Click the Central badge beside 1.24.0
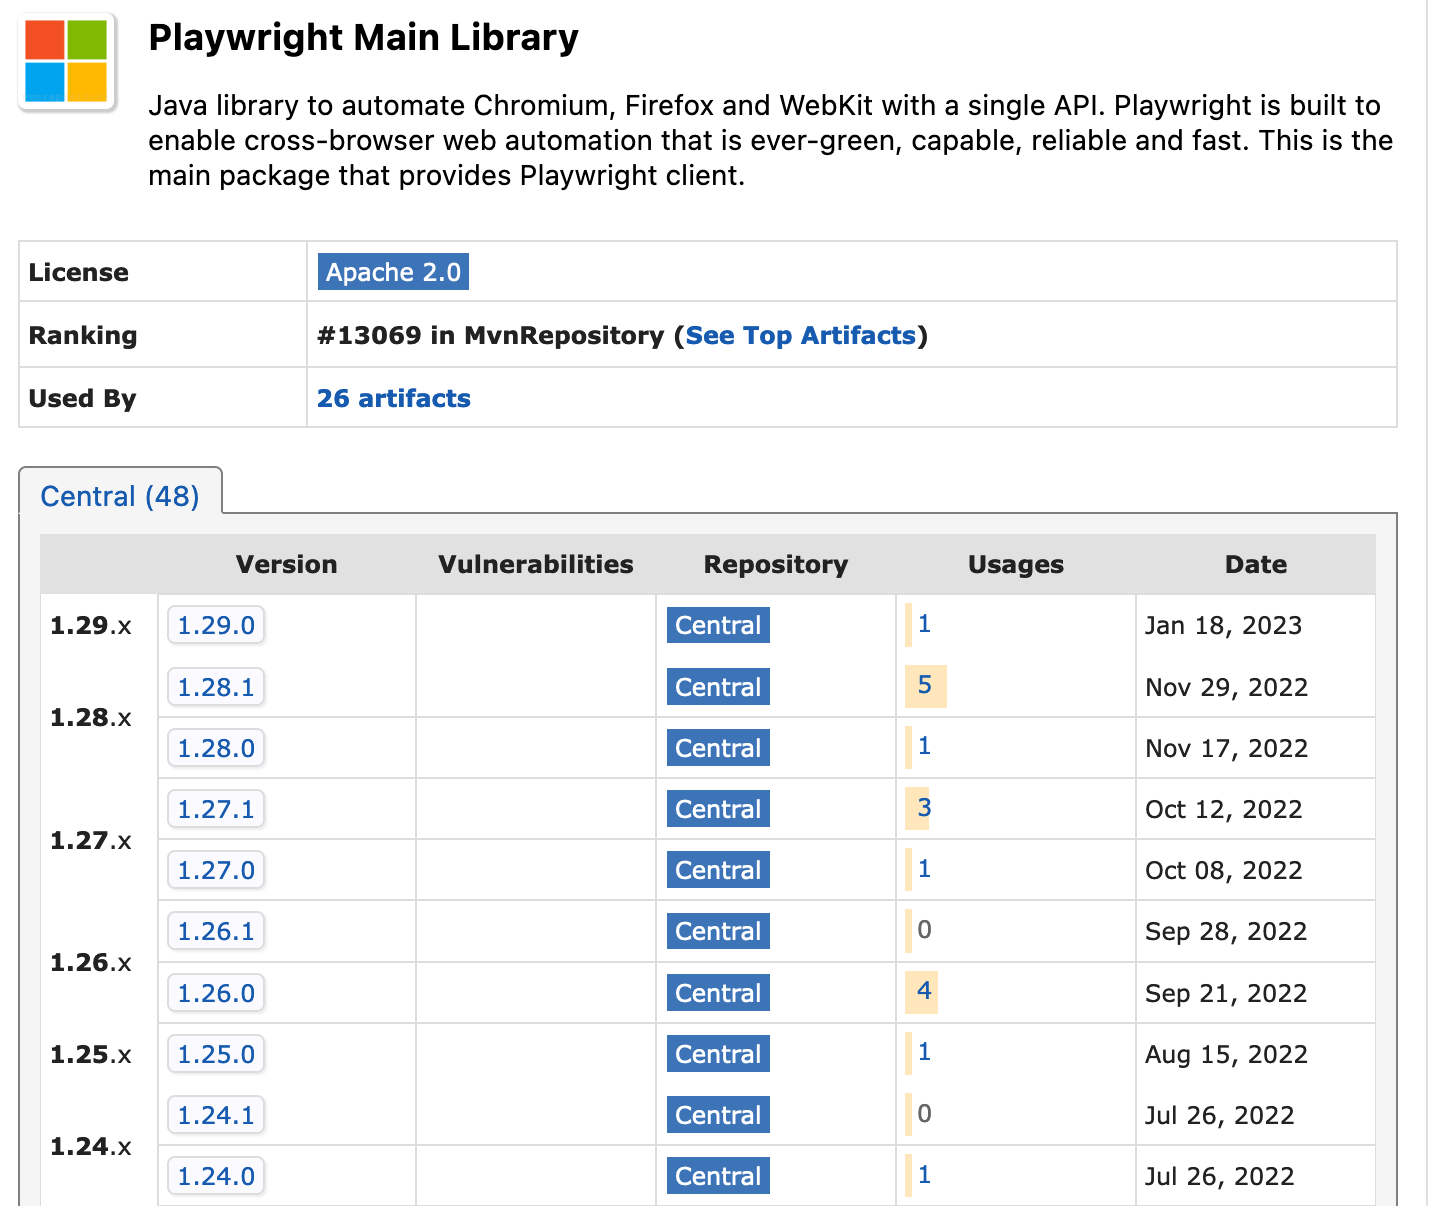 coord(717,1176)
